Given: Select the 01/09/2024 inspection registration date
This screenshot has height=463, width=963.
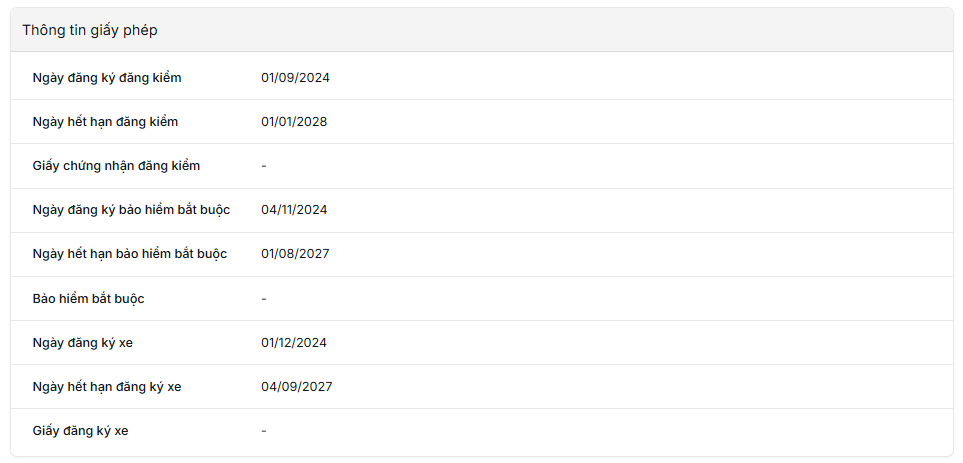Looking at the screenshot, I should click(295, 78).
